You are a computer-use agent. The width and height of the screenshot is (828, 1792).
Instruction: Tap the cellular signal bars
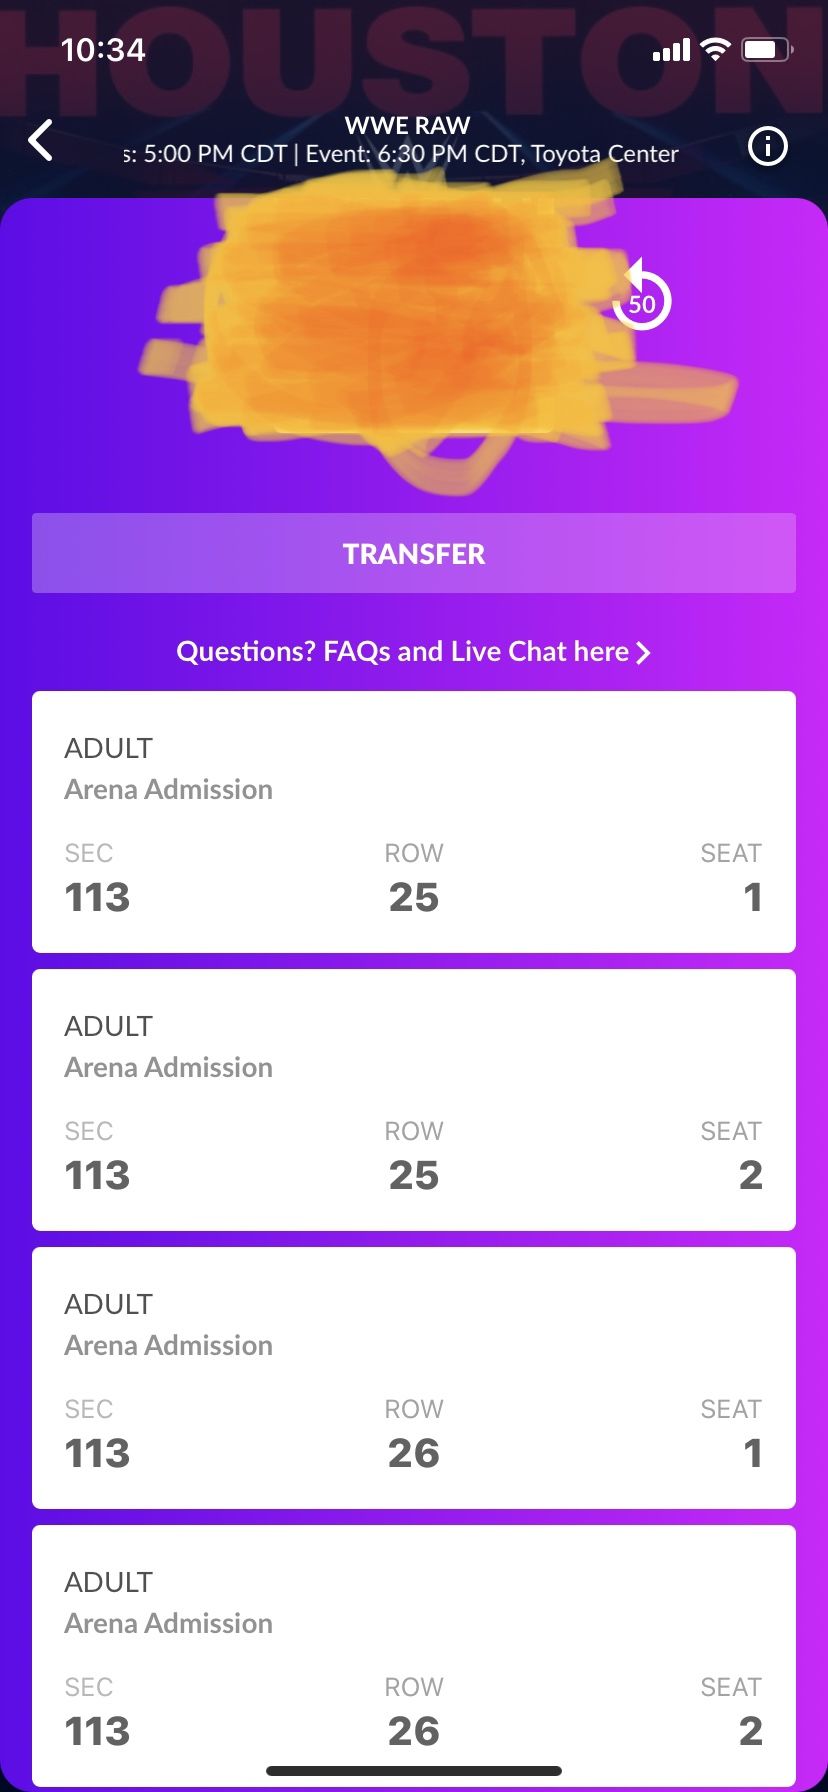click(x=671, y=50)
